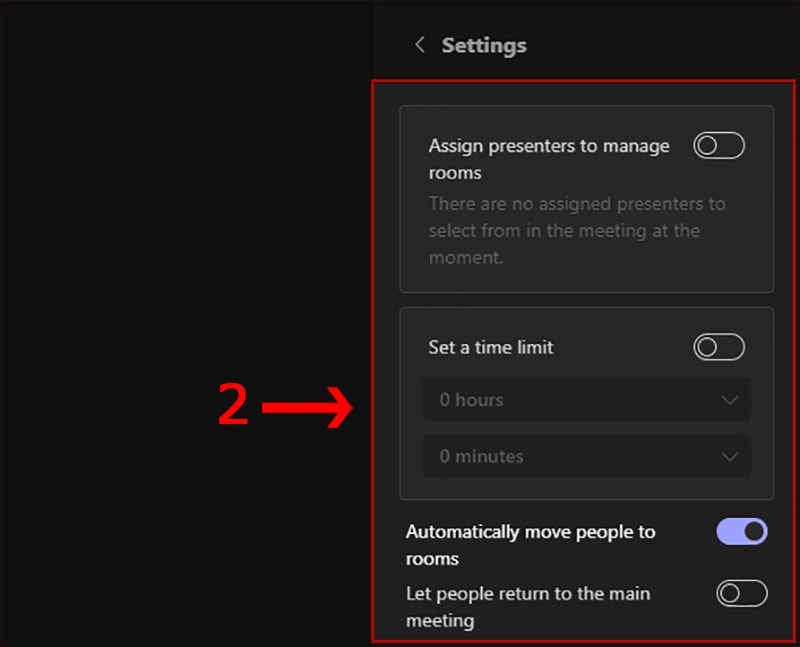Click the back chevron beside Settings

420,45
